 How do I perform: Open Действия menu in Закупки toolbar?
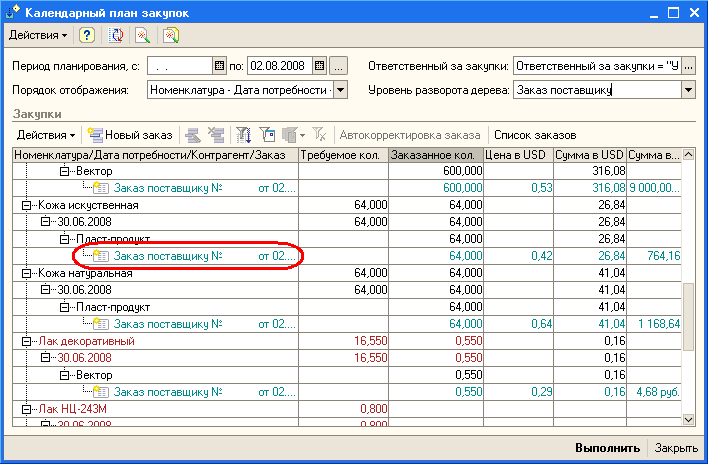coord(45,135)
